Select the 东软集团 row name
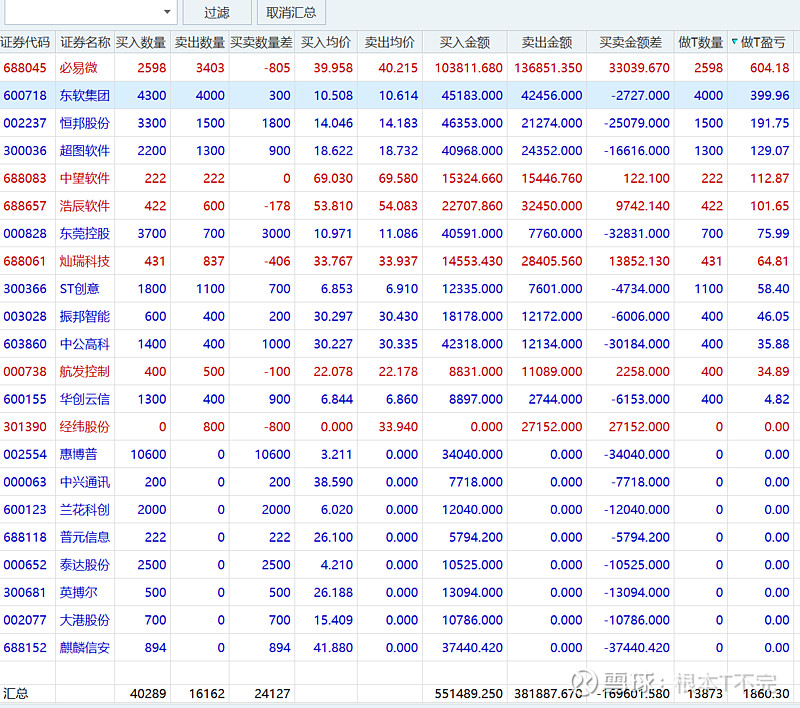 point(85,95)
